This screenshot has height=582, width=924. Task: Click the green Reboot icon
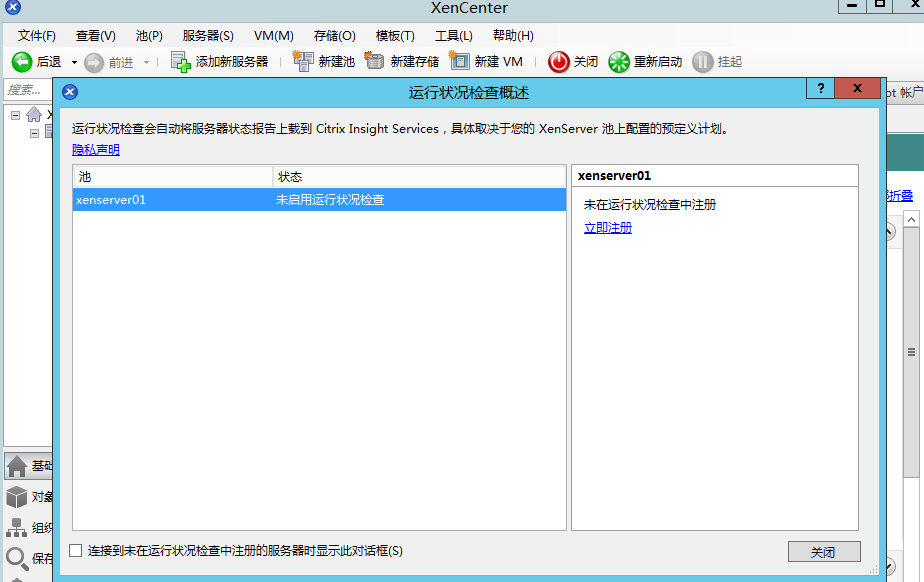point(619,62)
